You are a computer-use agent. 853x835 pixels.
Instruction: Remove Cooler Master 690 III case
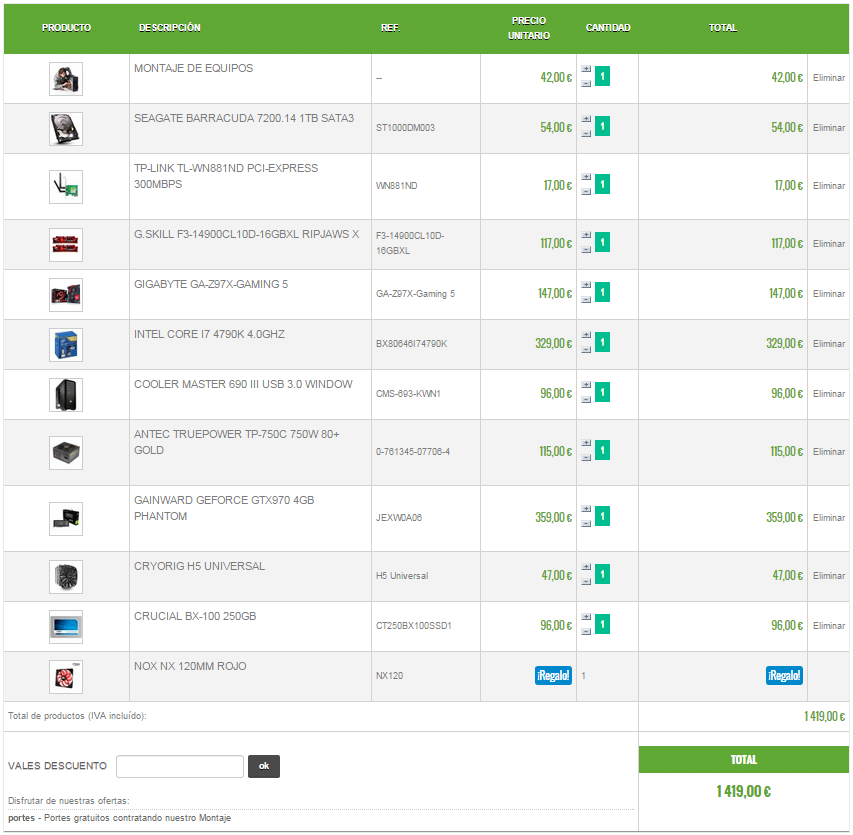coord(829,394)
